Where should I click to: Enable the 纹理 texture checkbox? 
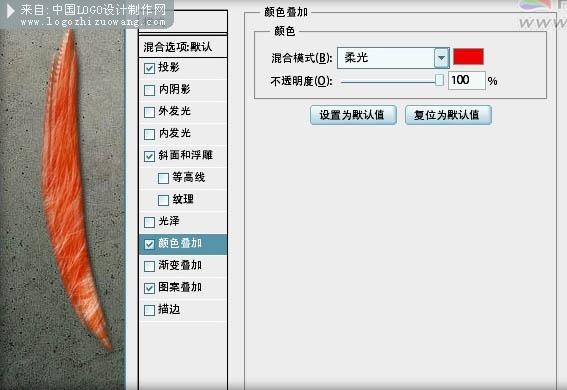coord(163,200)
